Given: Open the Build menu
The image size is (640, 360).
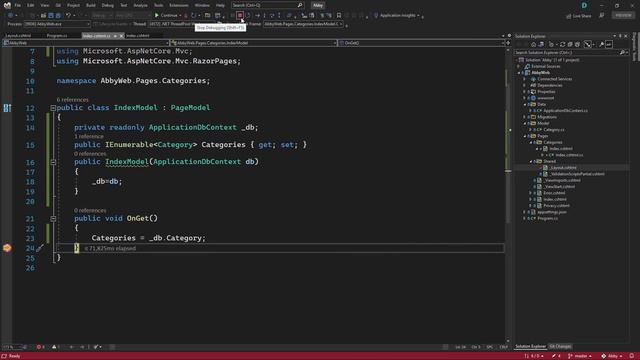Looking at the screenshot, I should pos(91,5).
